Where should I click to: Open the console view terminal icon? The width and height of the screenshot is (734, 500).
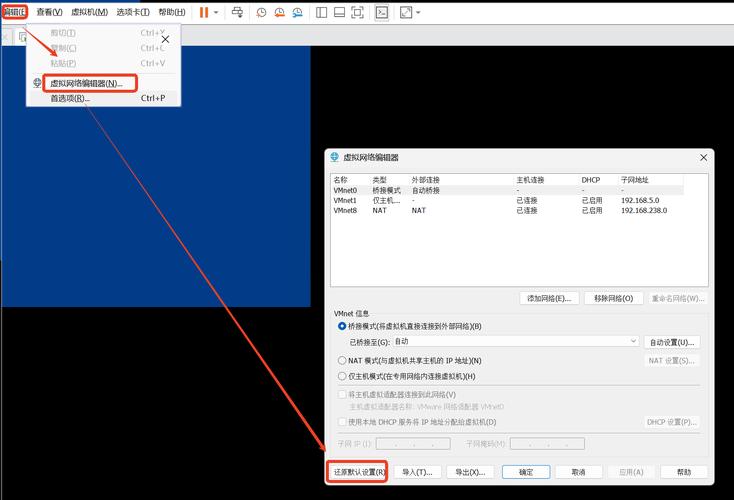(381, 12)
